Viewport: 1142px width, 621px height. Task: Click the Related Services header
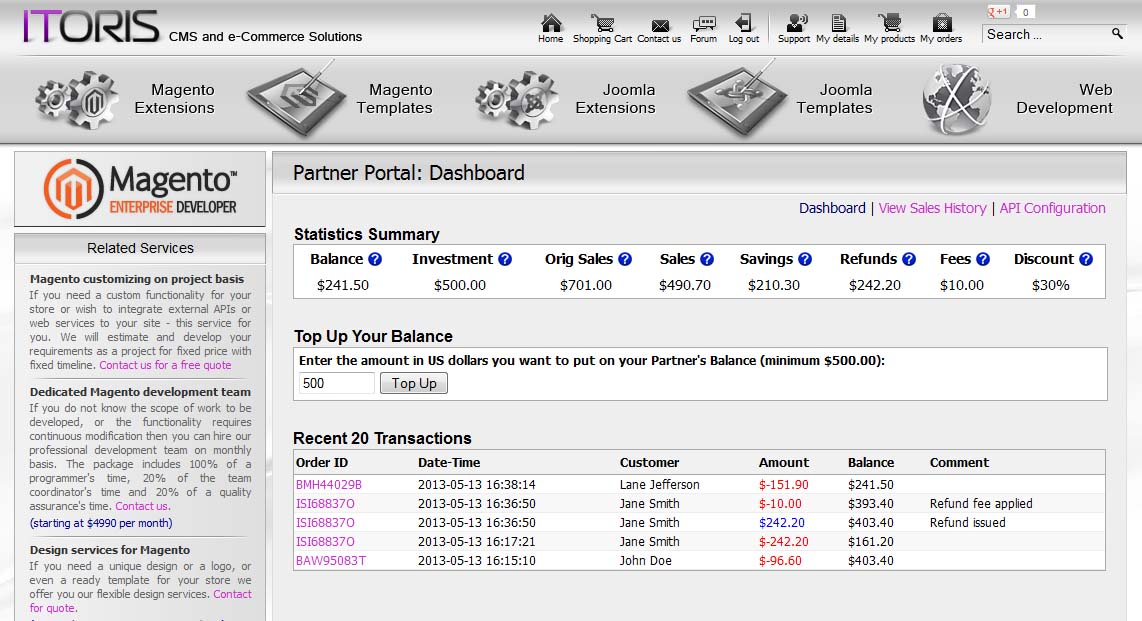coord(140,248)
